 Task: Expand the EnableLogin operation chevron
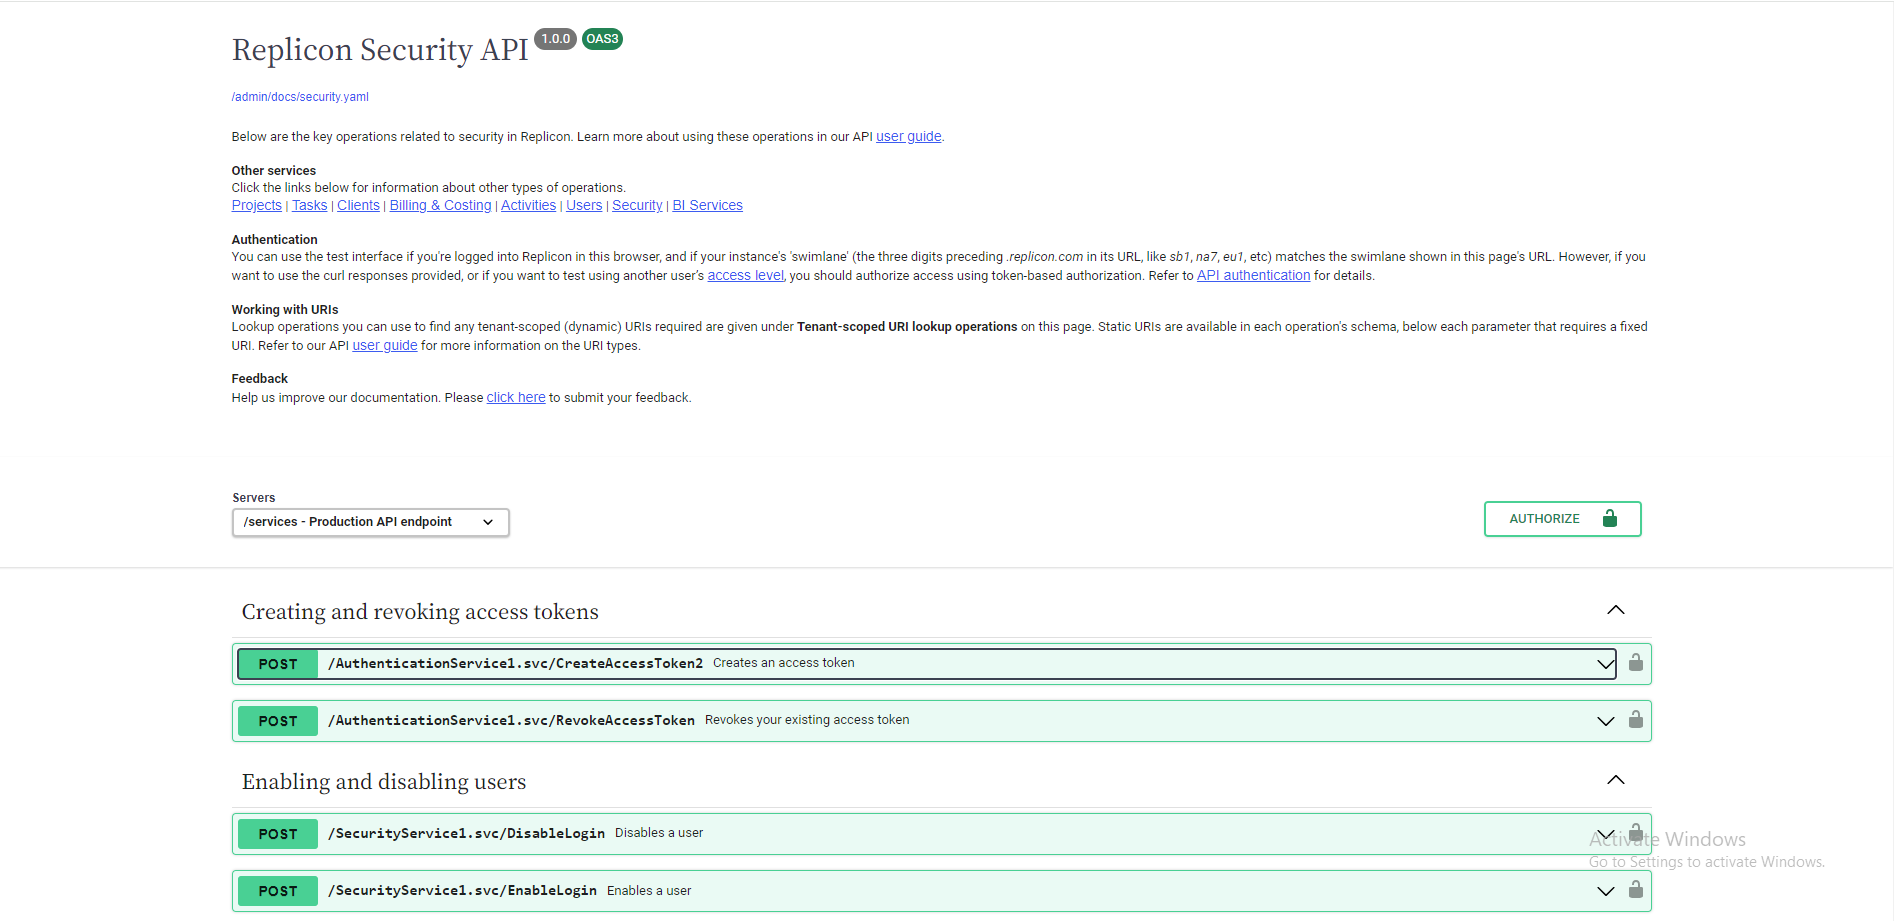[1605, 891]
